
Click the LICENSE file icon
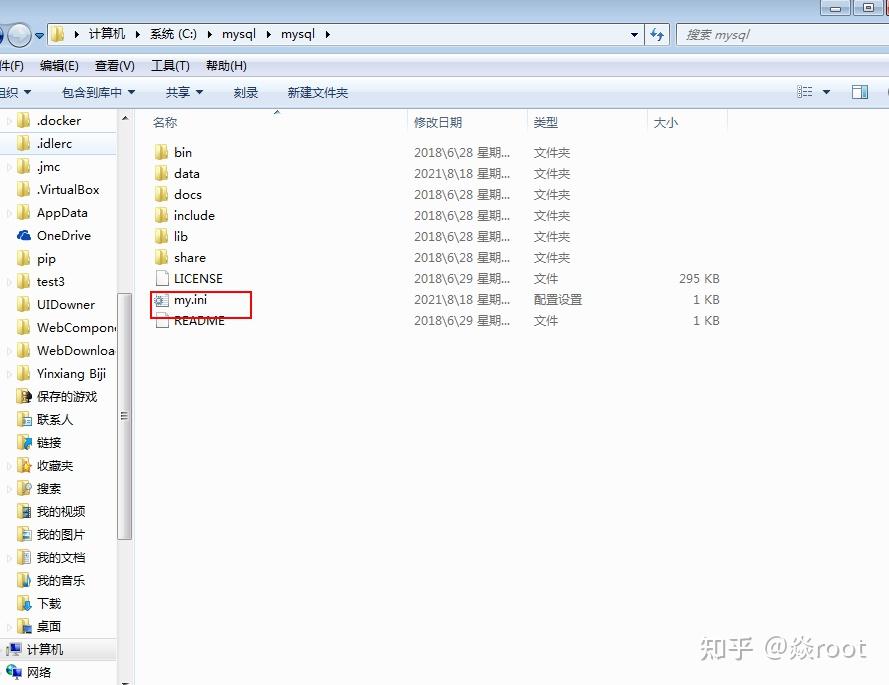pyautogui.click(x=162, y=278)
